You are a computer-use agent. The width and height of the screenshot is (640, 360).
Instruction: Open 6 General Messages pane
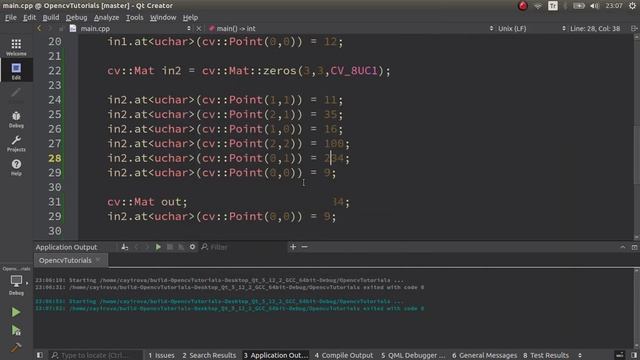tap(484, 355)
